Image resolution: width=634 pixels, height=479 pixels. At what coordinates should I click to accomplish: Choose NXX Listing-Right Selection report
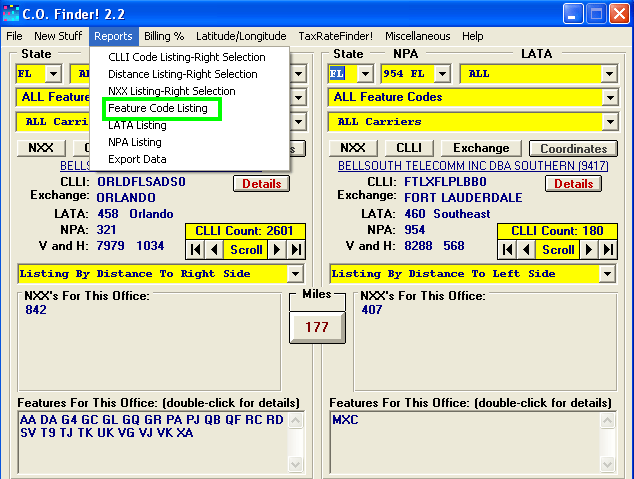(x=189, y=91)
